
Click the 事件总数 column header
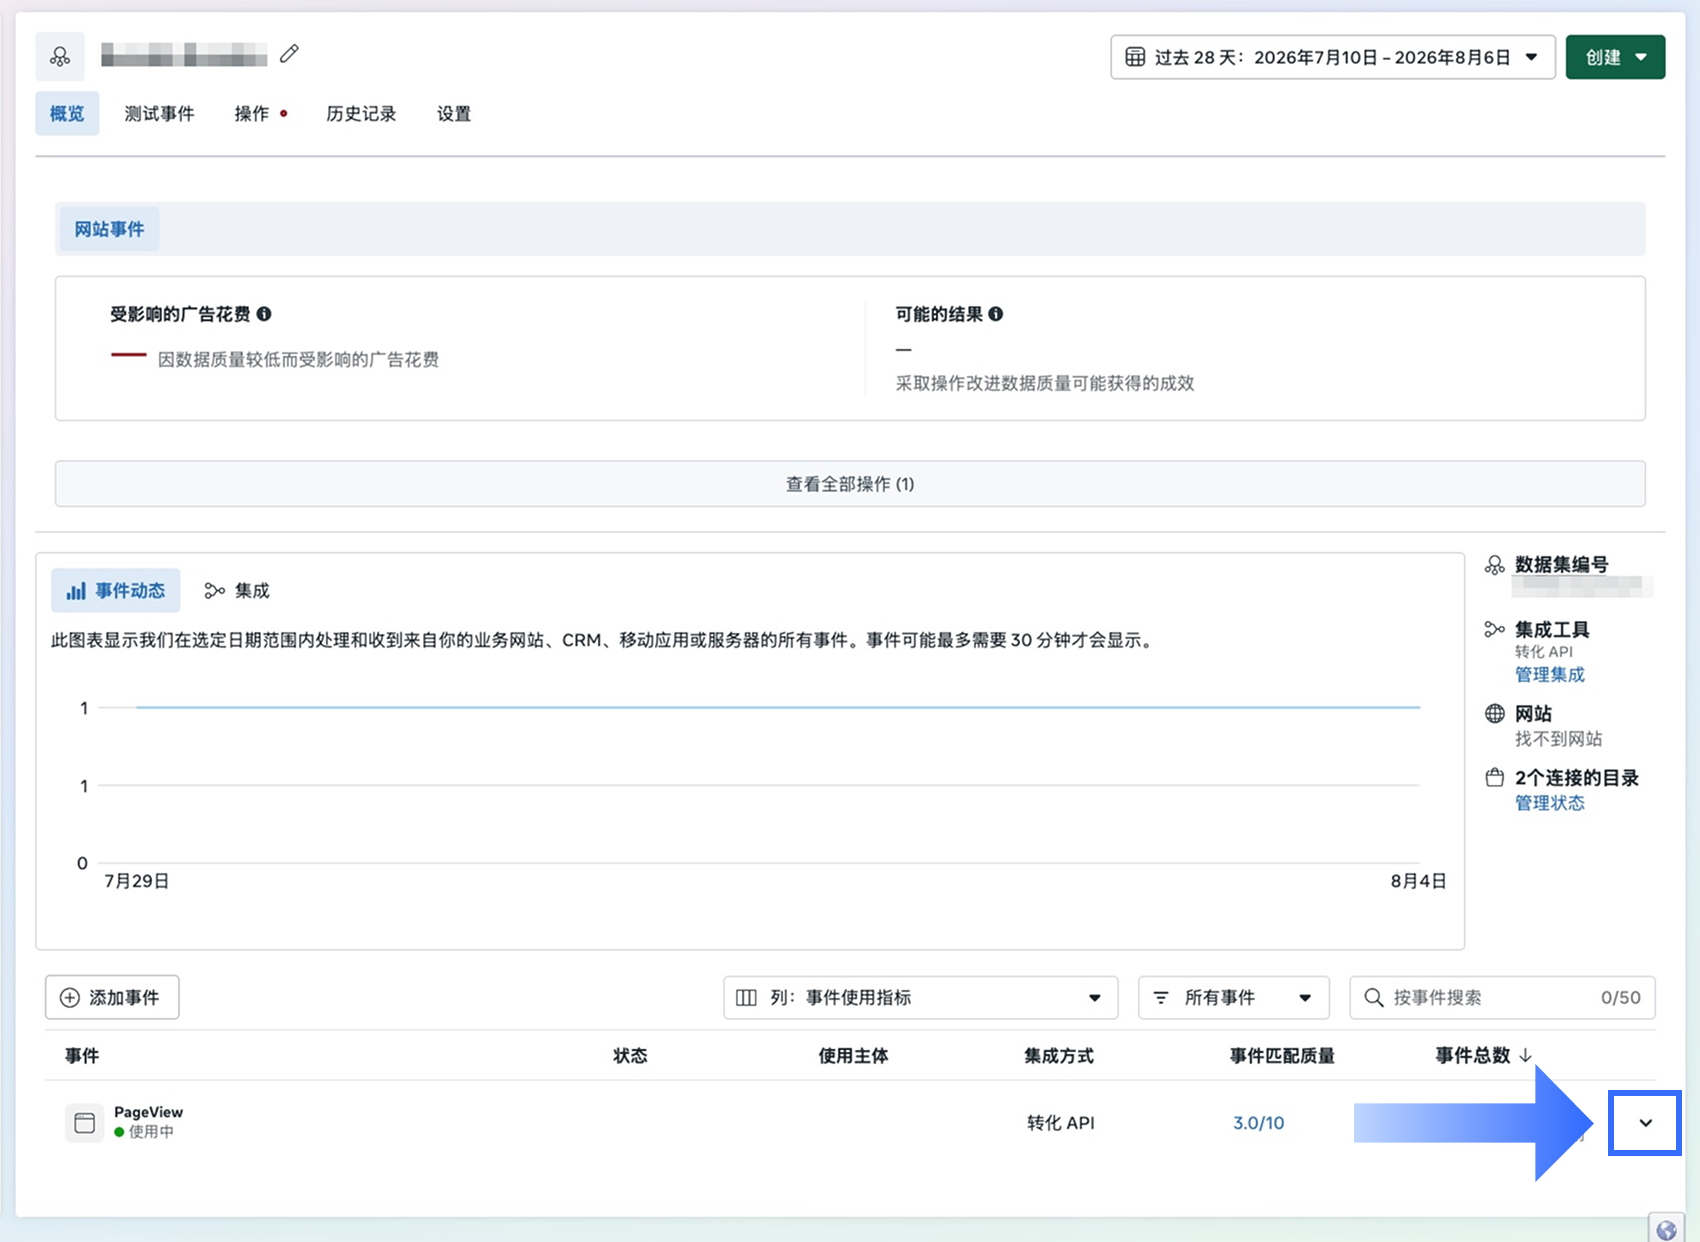1473,1056
